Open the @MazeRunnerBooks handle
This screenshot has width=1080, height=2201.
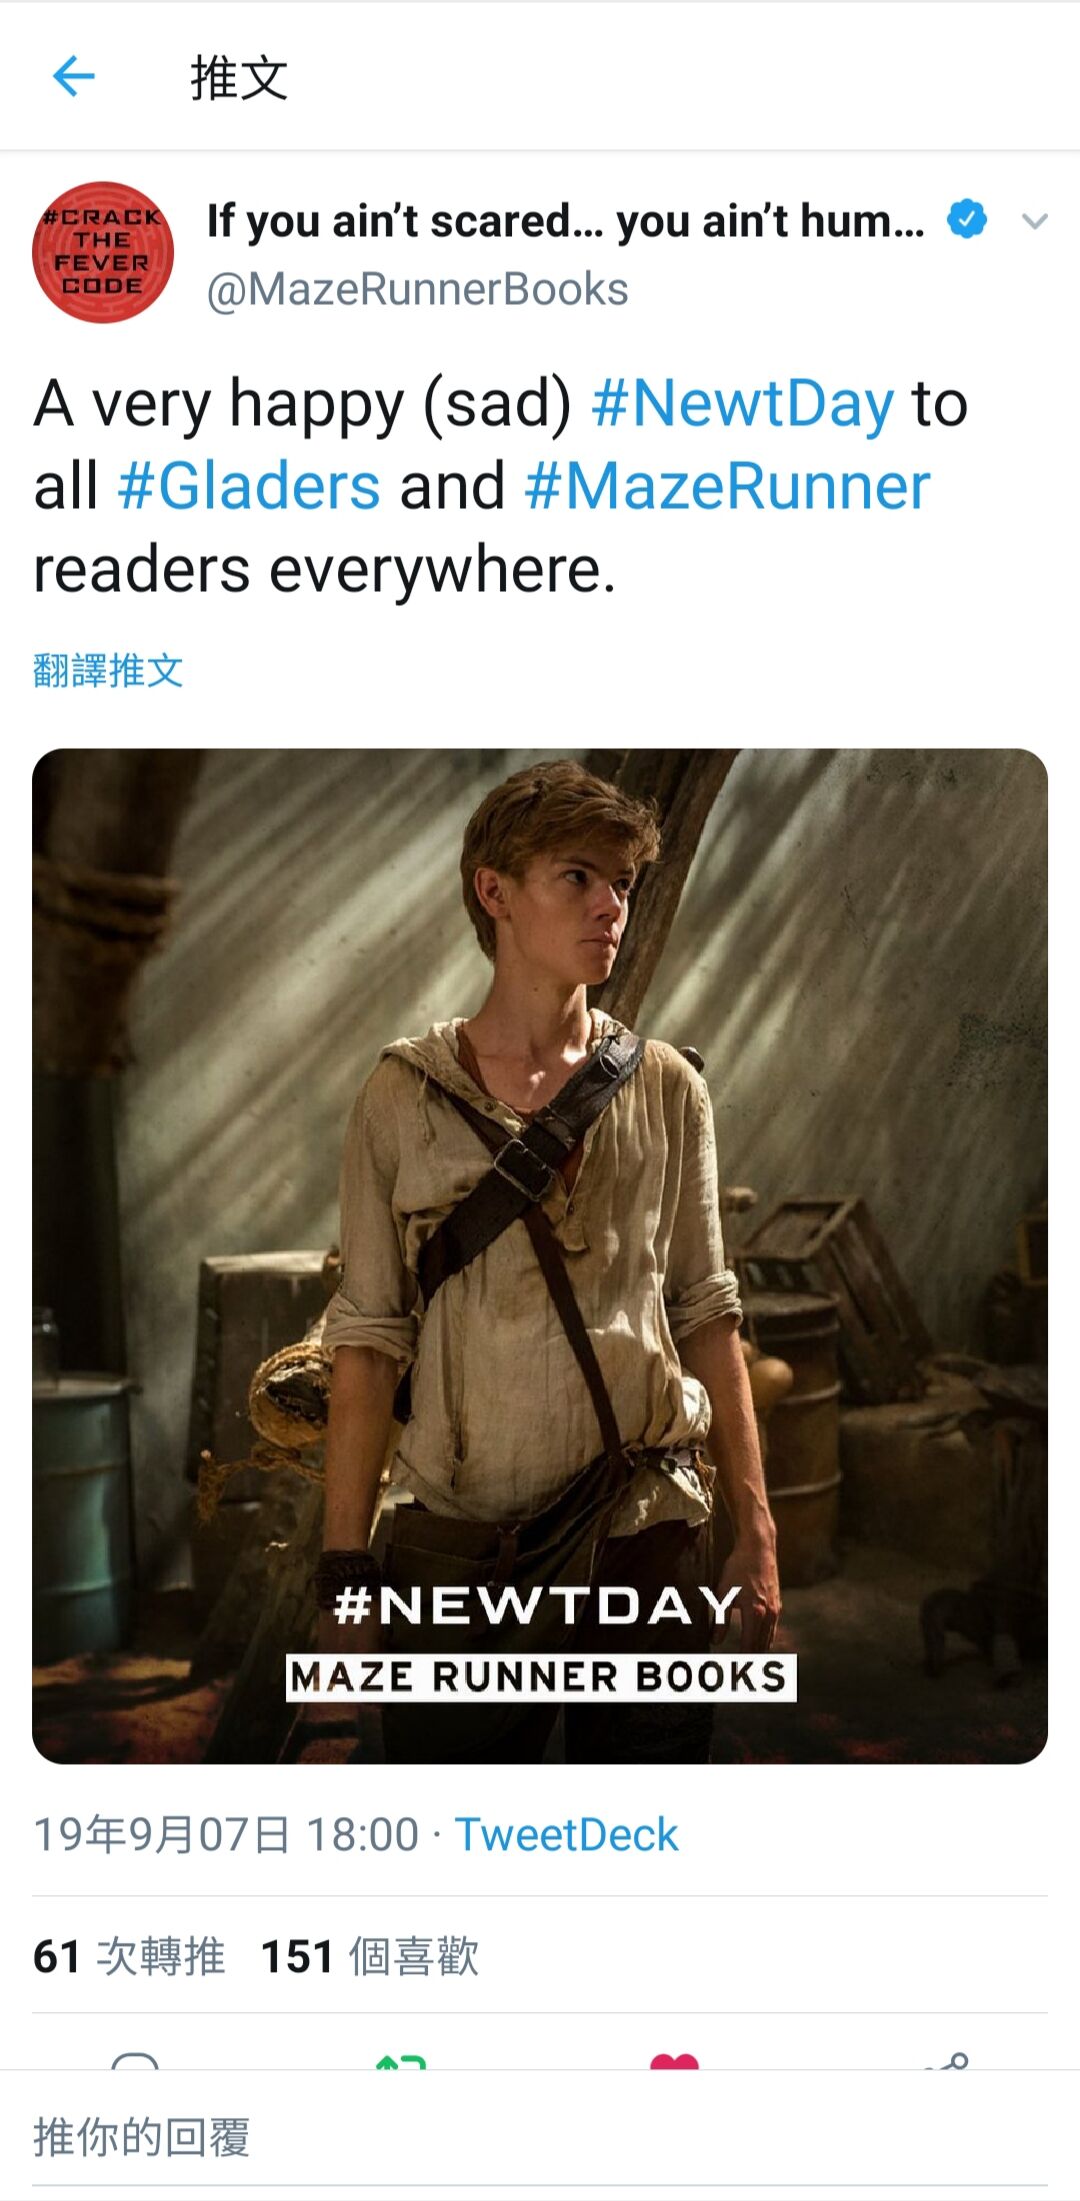click(417, 289)
